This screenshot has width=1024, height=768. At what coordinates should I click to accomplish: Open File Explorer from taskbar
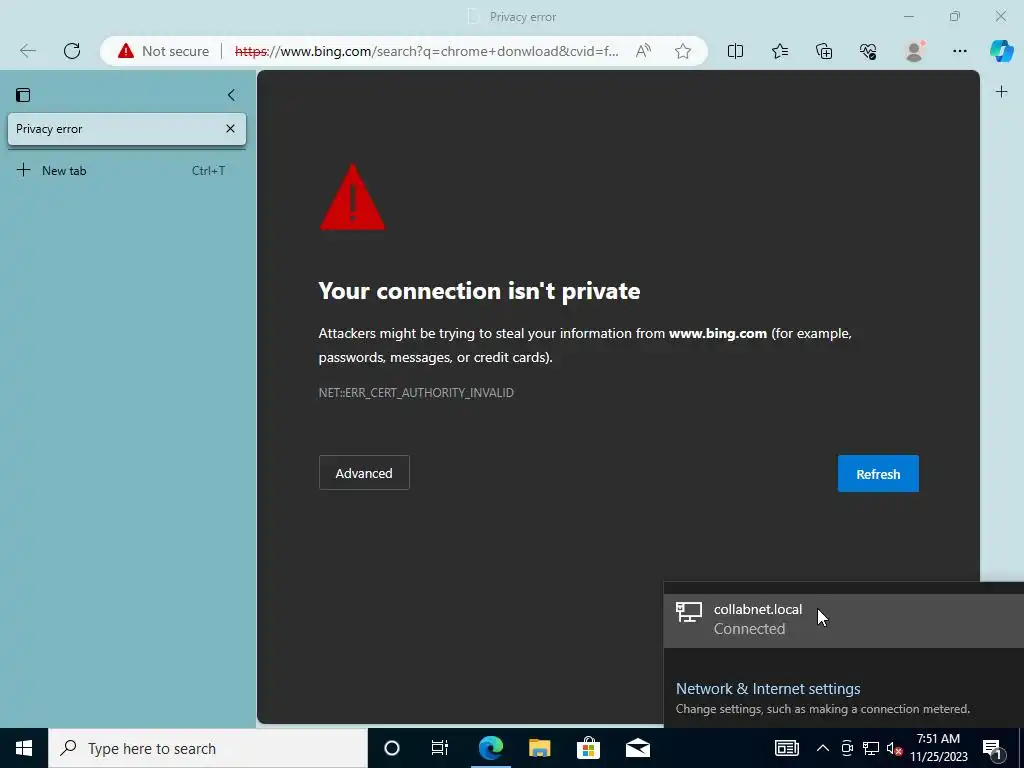[x=539, y=748]
